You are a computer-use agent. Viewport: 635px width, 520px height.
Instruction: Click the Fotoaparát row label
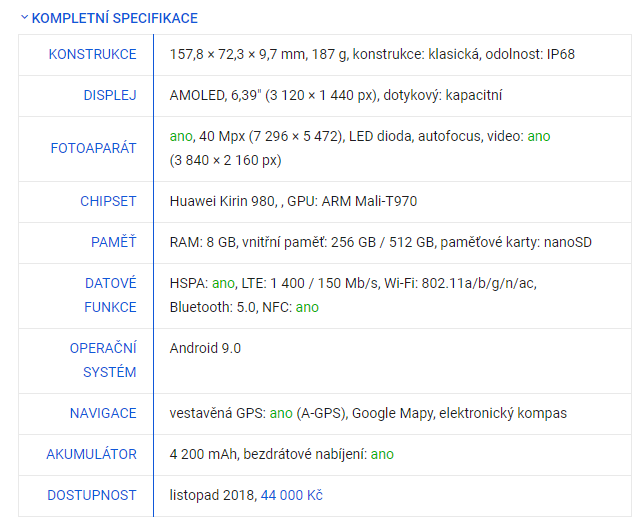pos(93,148)
